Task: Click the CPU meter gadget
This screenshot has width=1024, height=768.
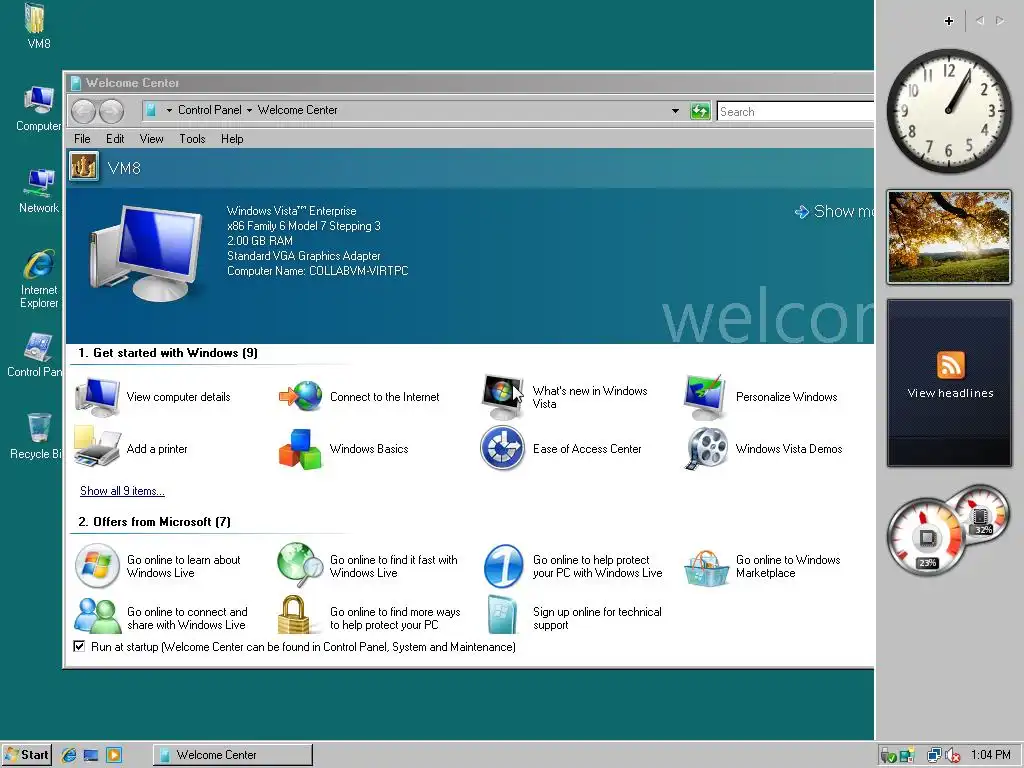Action: click(x=948, y=530)
